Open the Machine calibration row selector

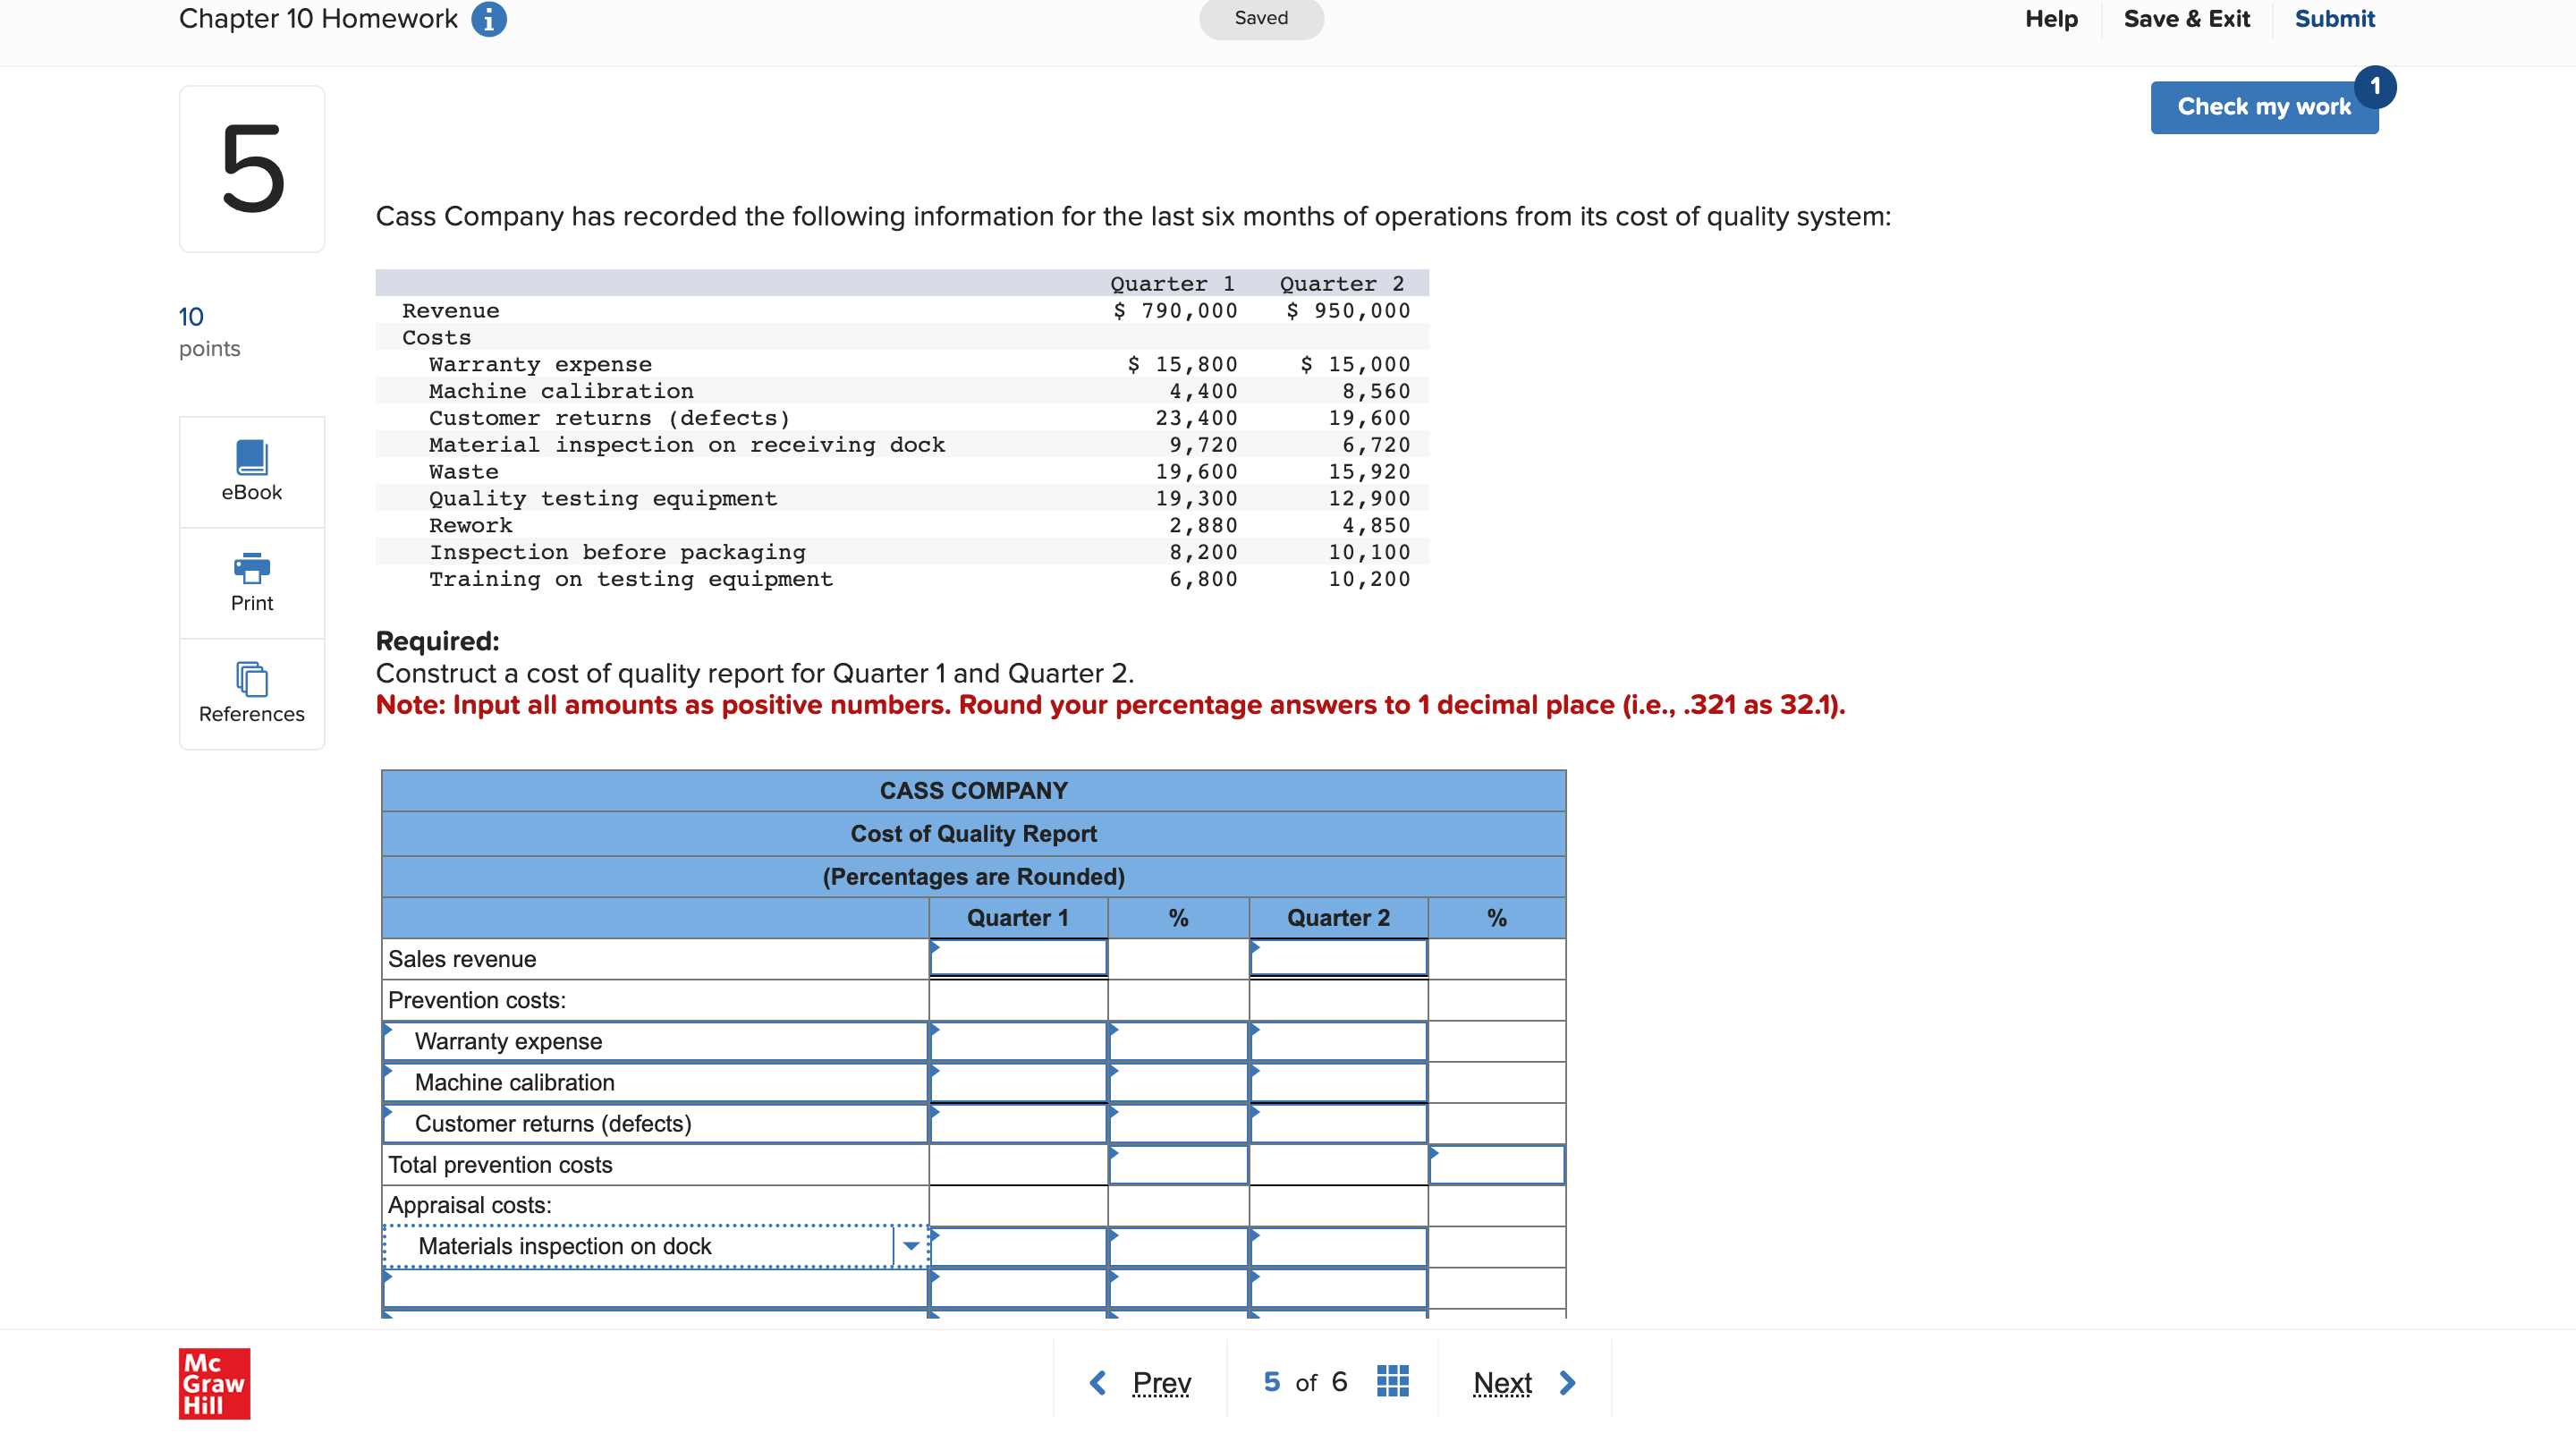656,1082
